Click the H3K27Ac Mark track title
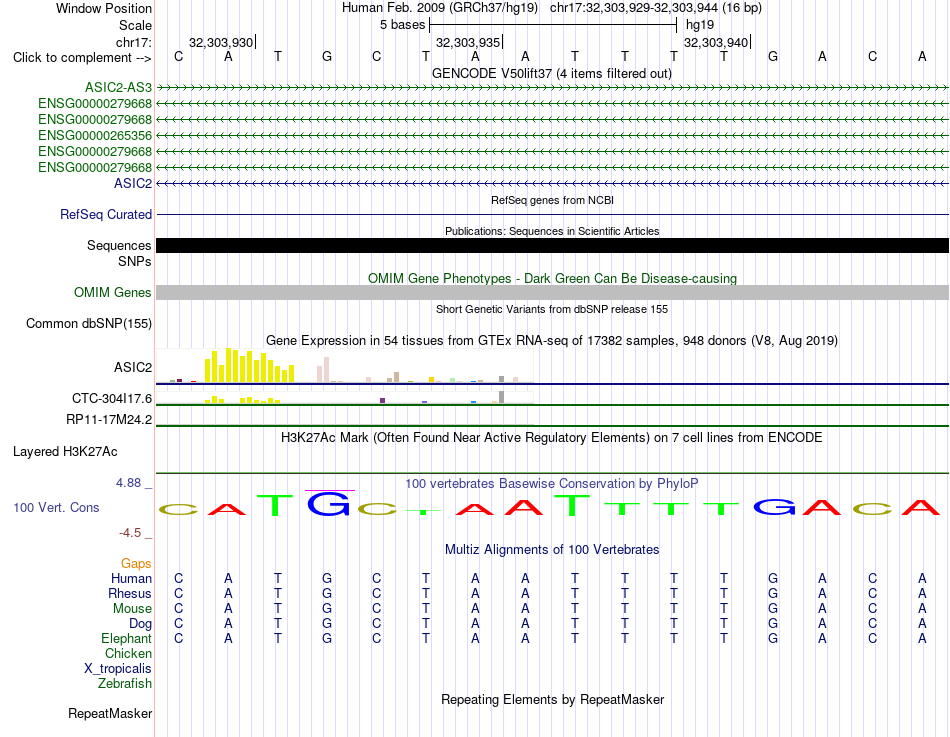The image size is (950, 737). point(552,438)
